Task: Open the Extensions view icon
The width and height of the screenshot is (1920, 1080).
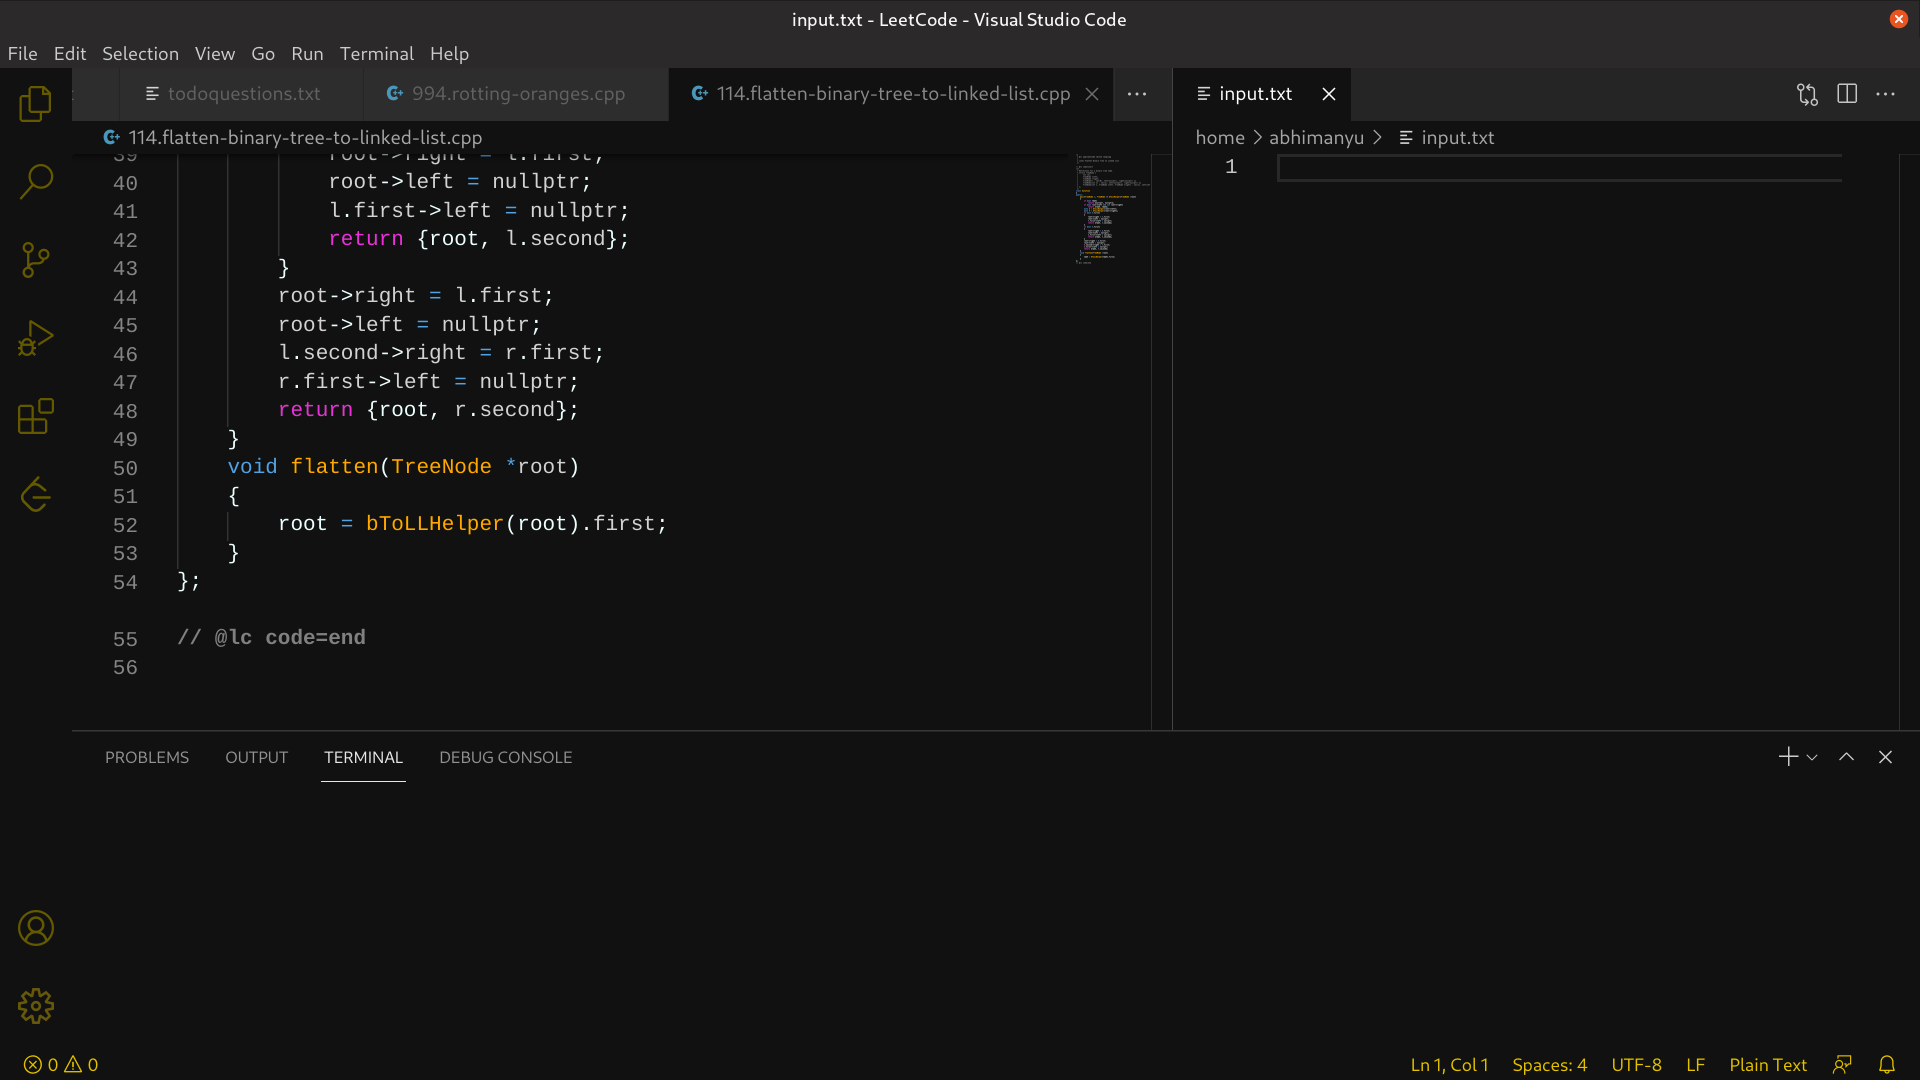Action: coord(36,416)
